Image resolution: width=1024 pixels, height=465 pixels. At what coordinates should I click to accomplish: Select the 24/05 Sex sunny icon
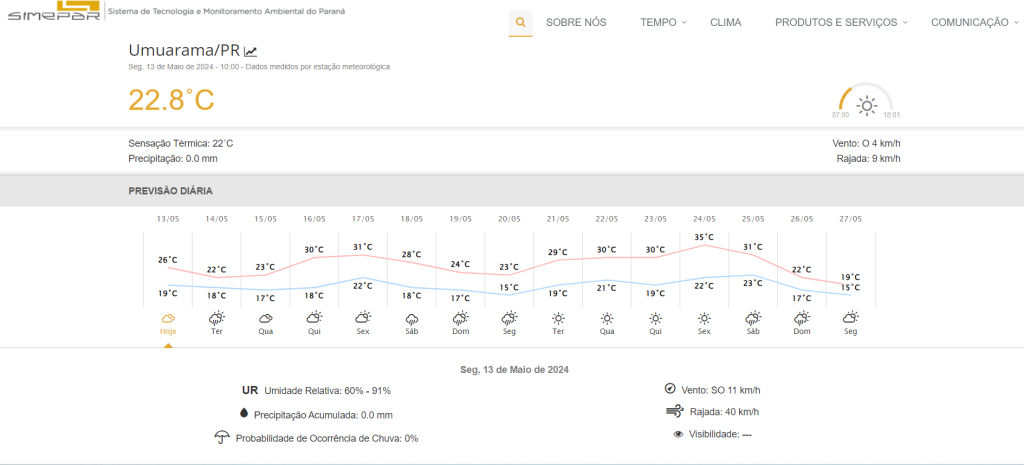(x=704, y=318)
